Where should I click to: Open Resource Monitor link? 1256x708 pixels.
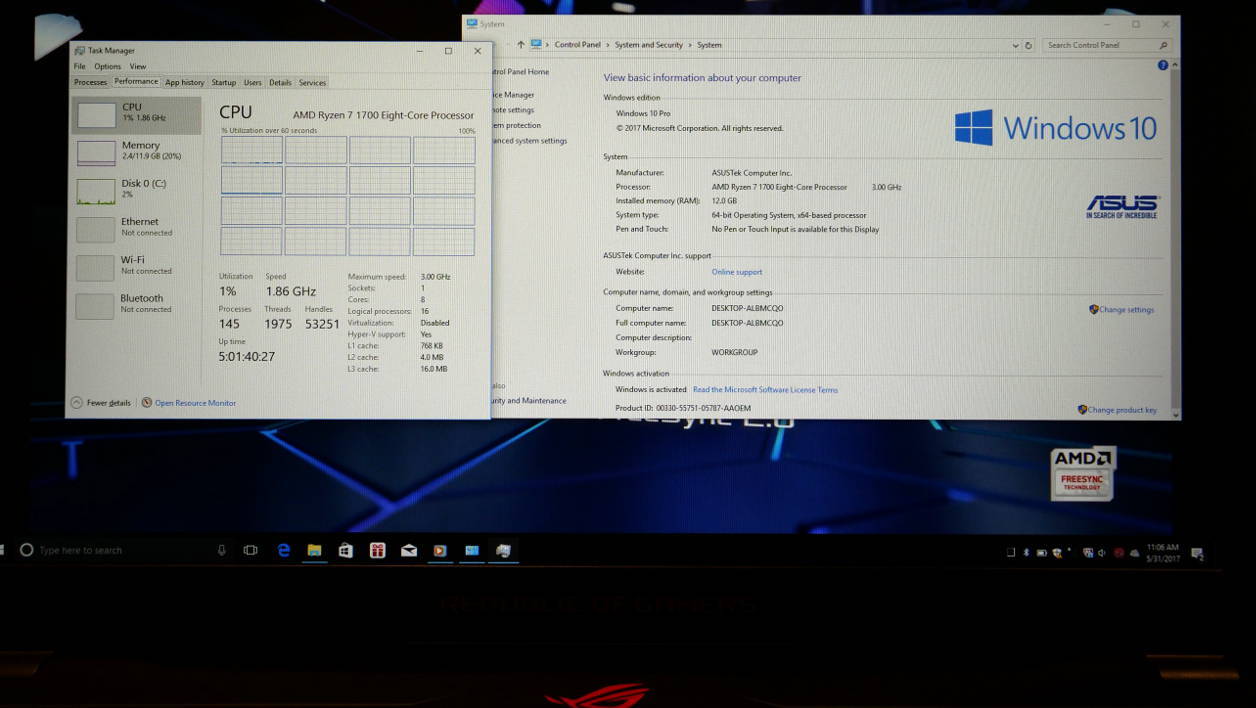pos(195,403)
